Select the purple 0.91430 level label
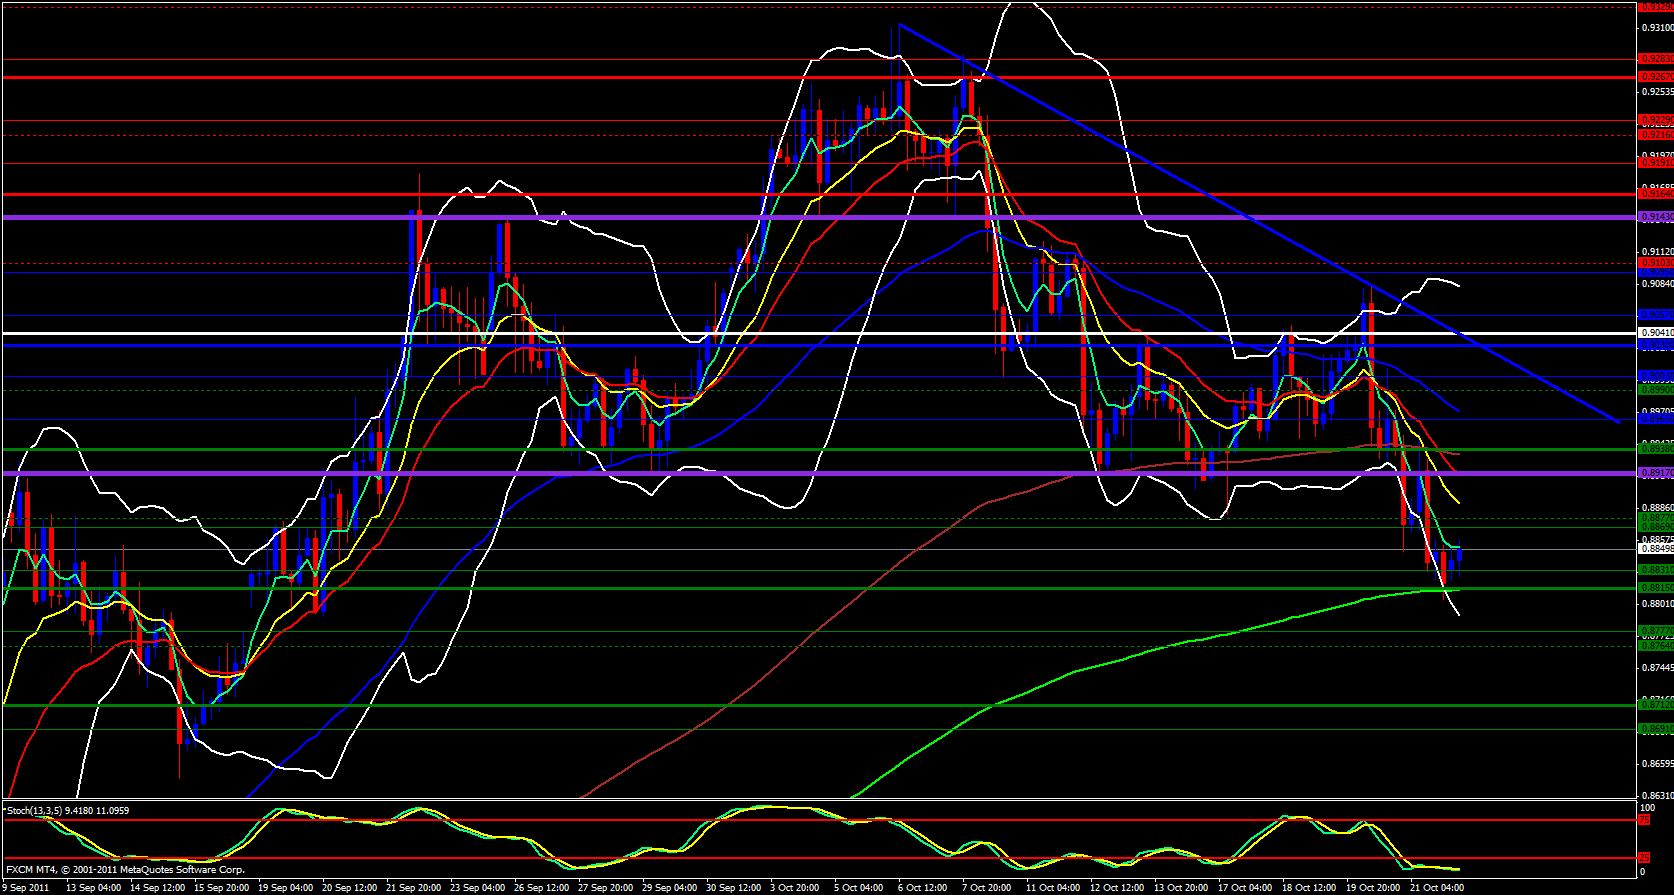This screenshot has height=895, width=1674. (x=1655, y=217)
